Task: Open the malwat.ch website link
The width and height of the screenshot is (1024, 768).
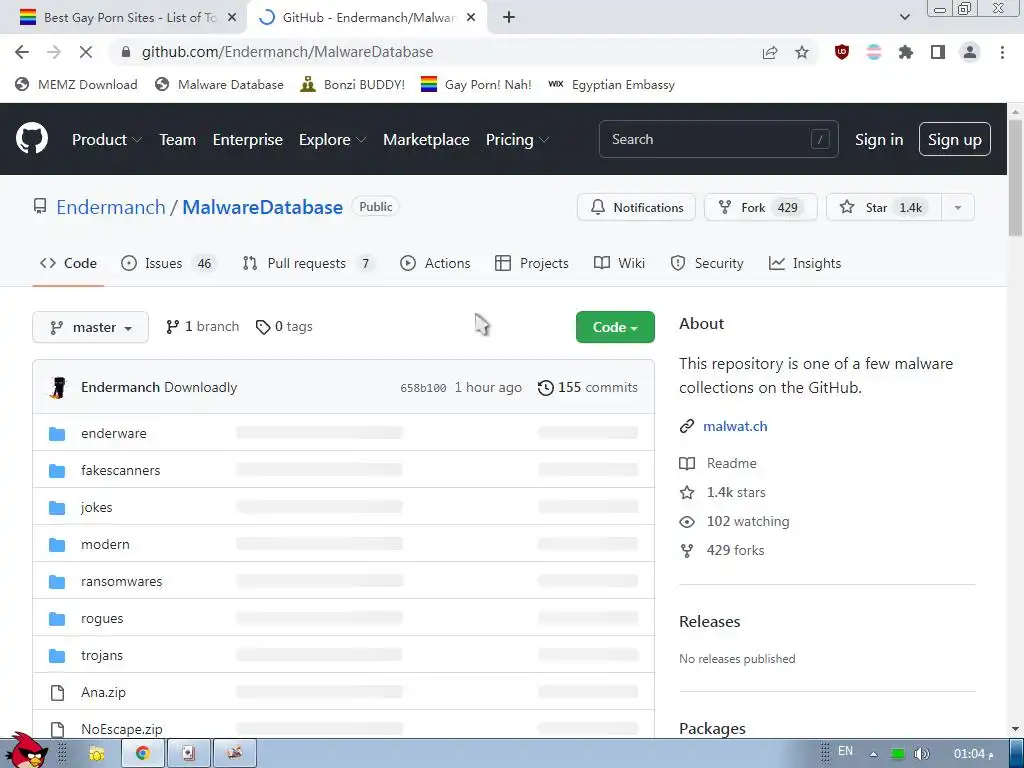Action: point(735,426)
